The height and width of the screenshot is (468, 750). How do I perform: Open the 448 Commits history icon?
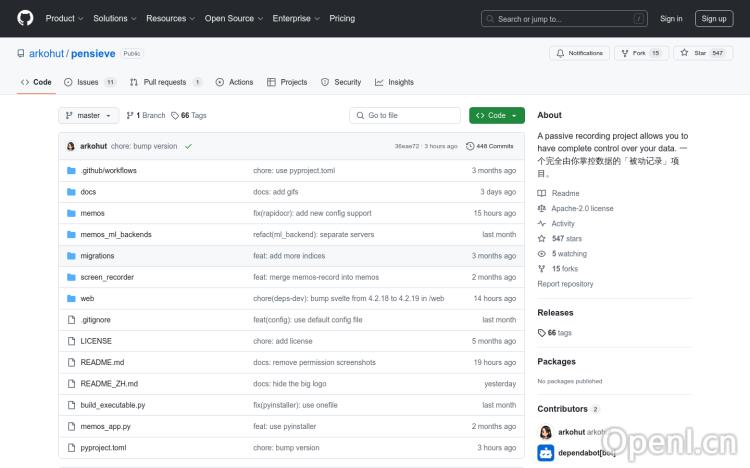point(470,146)
